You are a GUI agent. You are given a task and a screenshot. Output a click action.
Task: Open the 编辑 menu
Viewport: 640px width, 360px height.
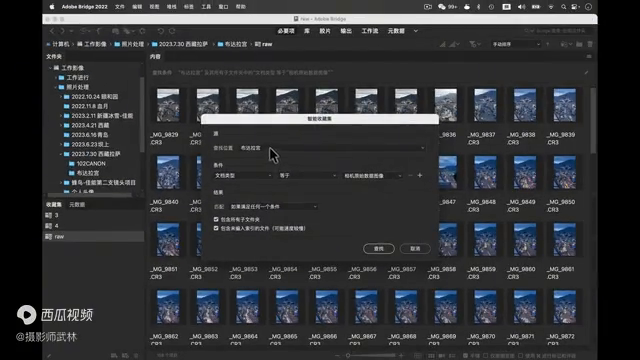(x=137, y=7)
